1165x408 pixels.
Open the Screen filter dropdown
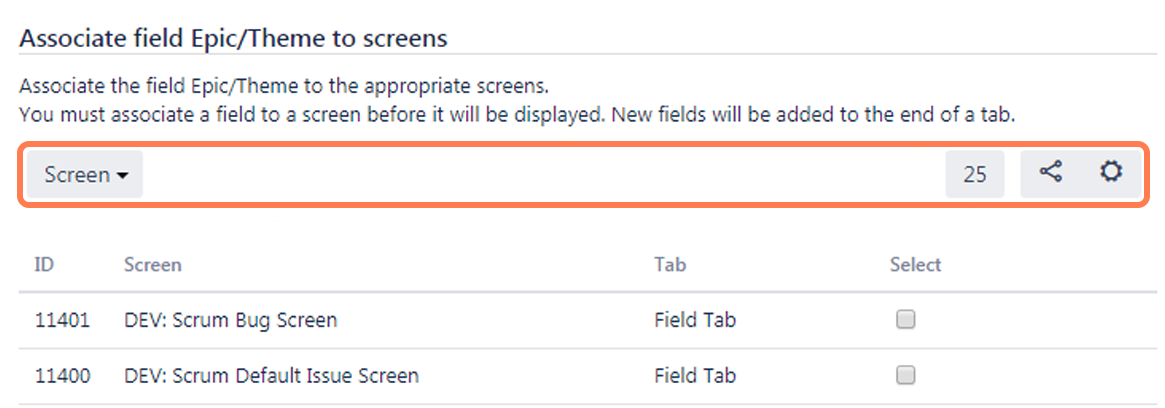point(84,175)
